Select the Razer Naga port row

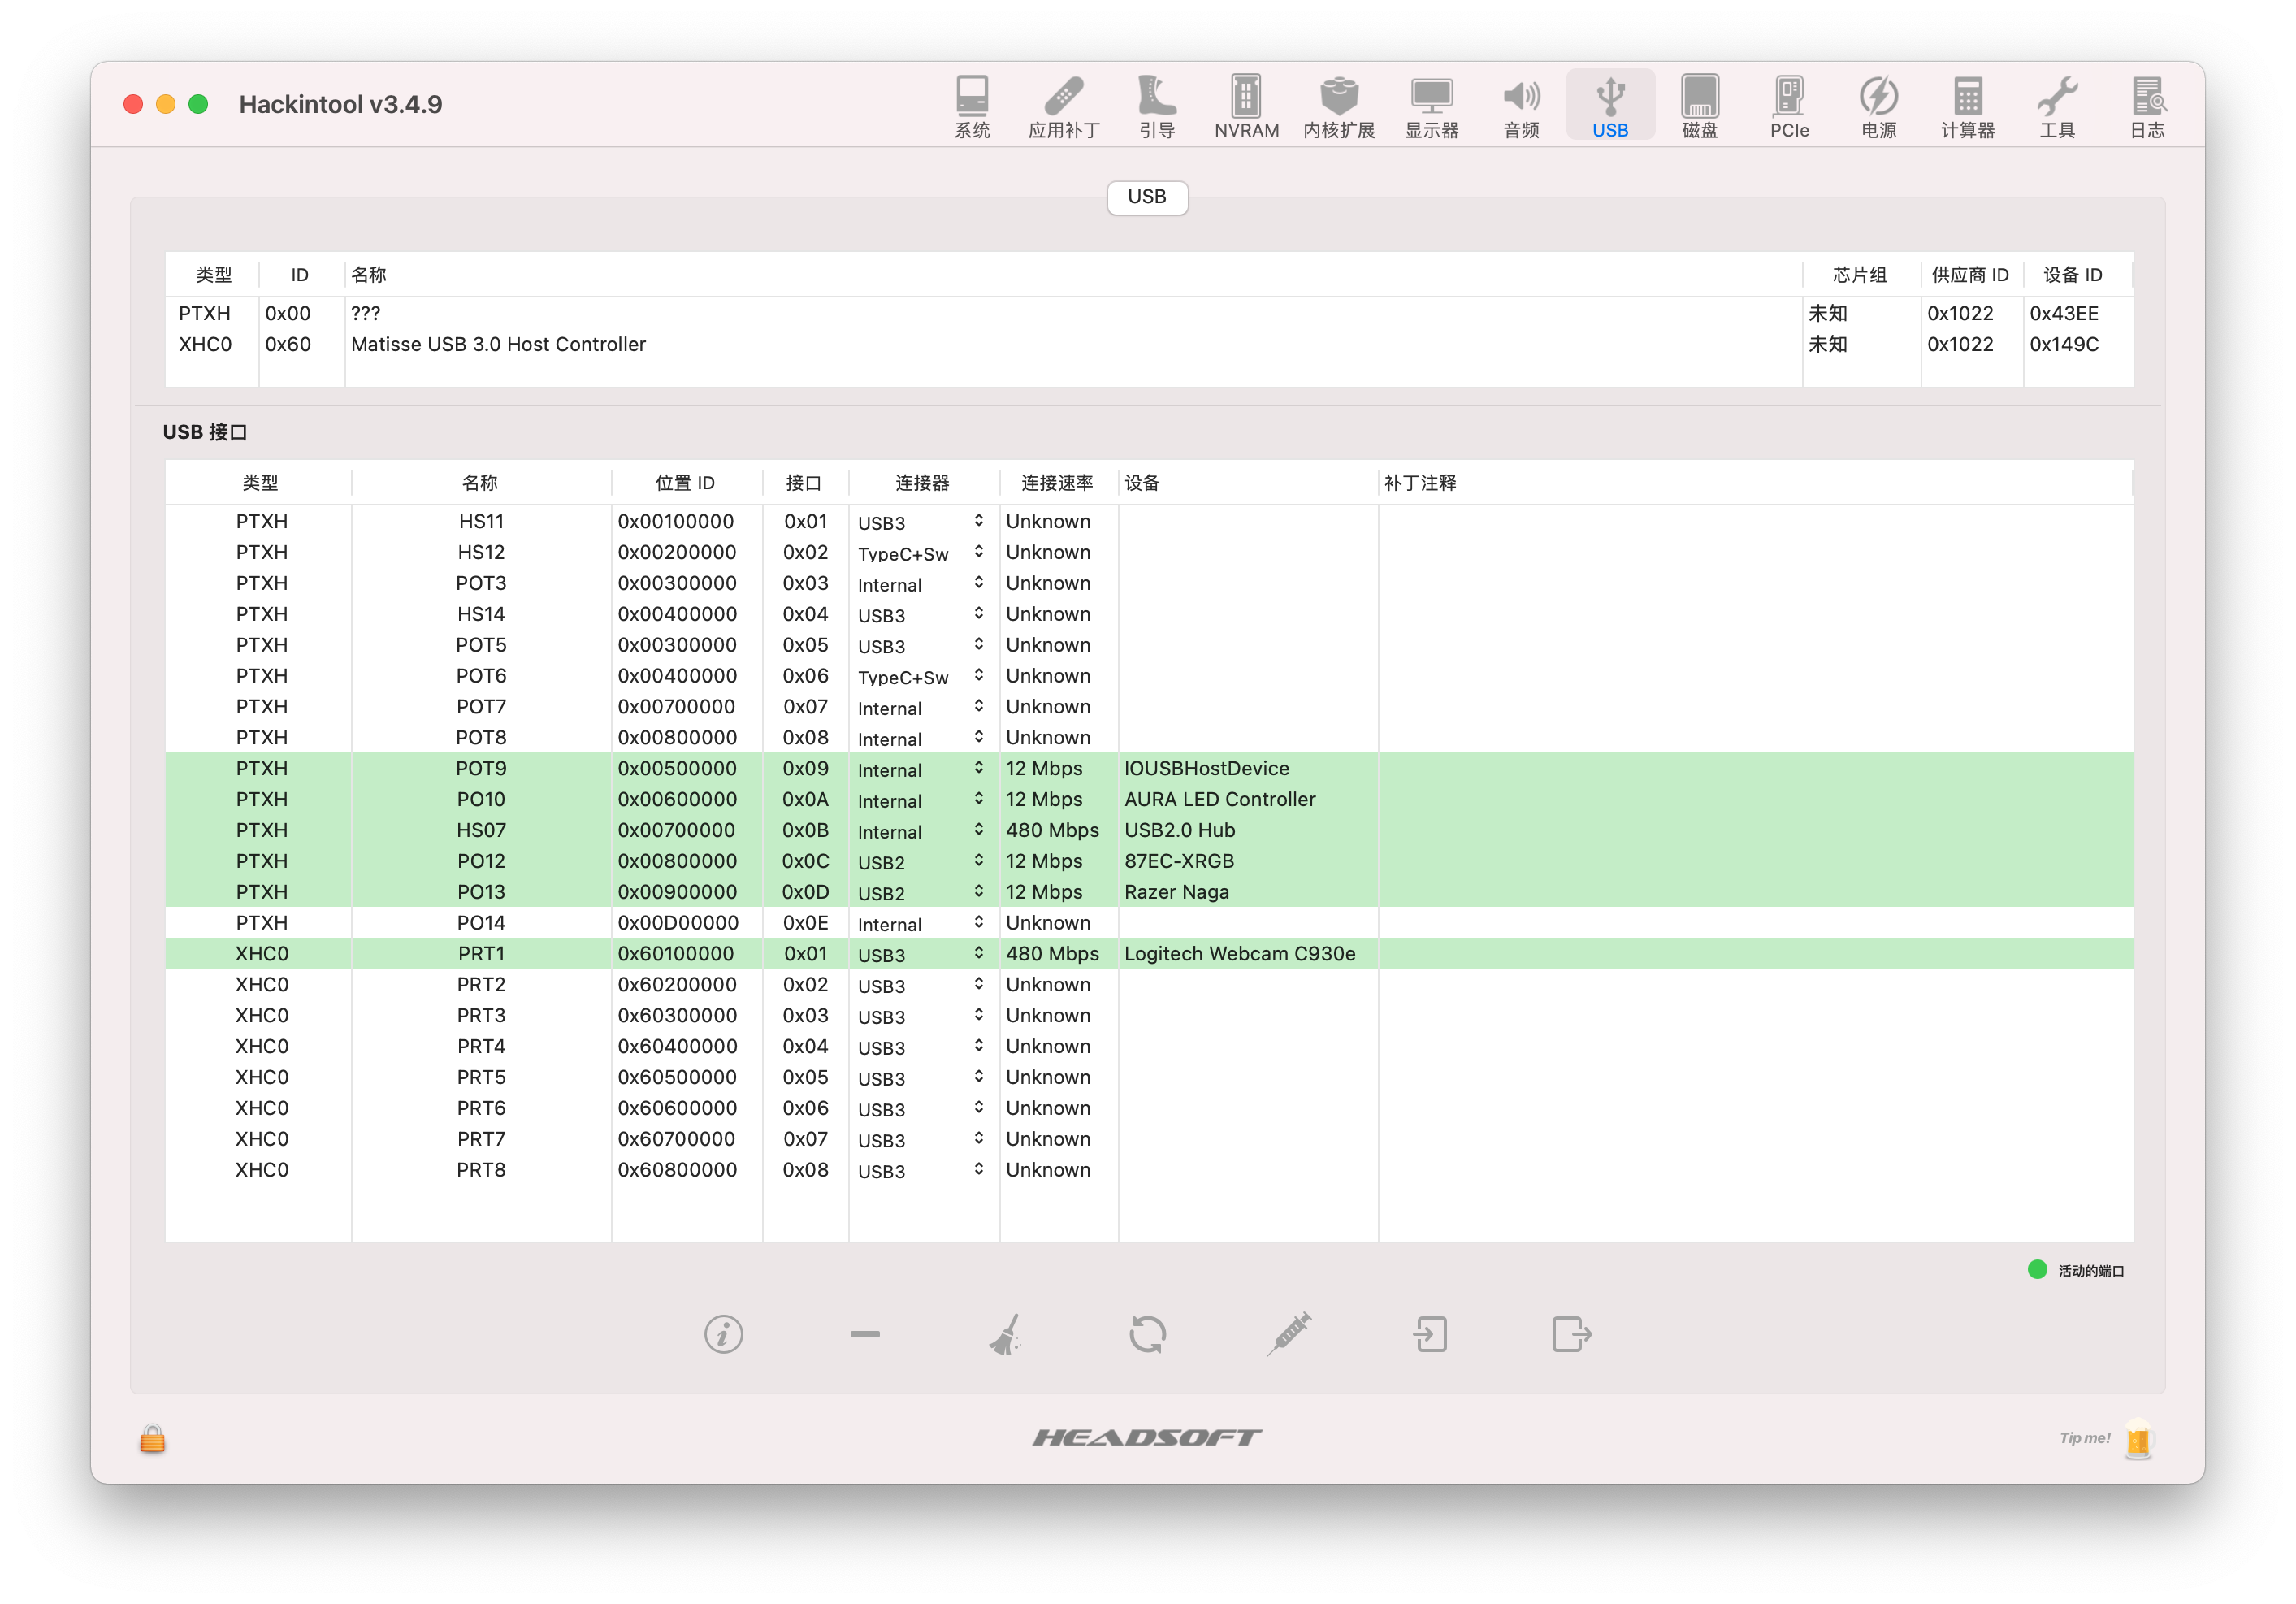click(x=1148, y=891)
